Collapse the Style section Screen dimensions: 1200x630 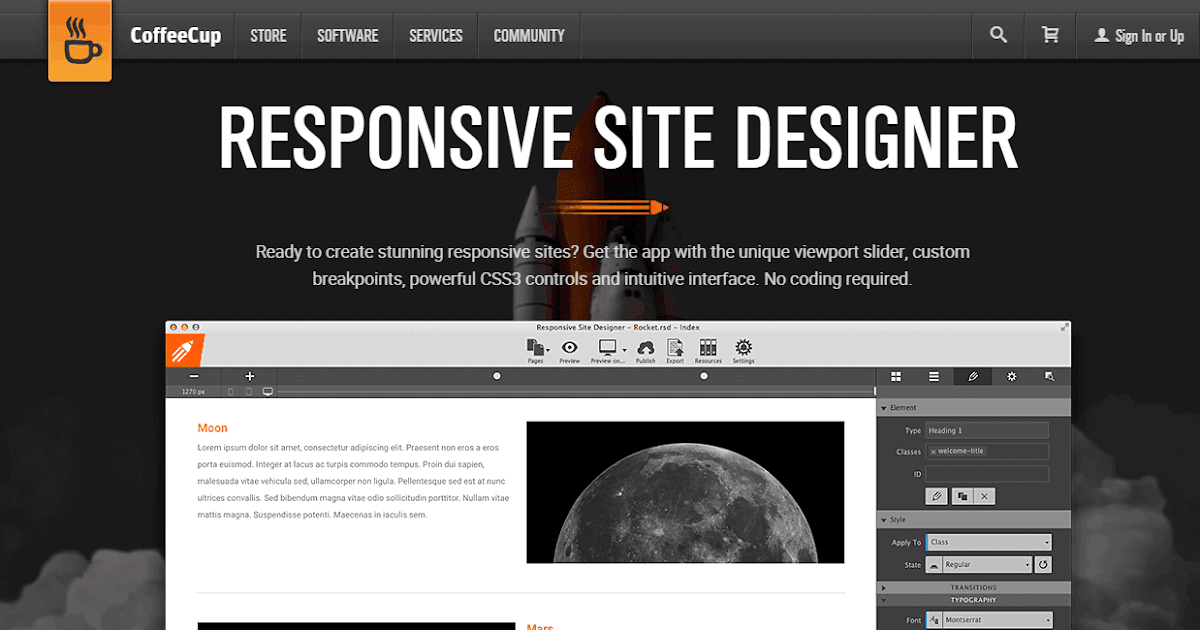click(974, 520)
